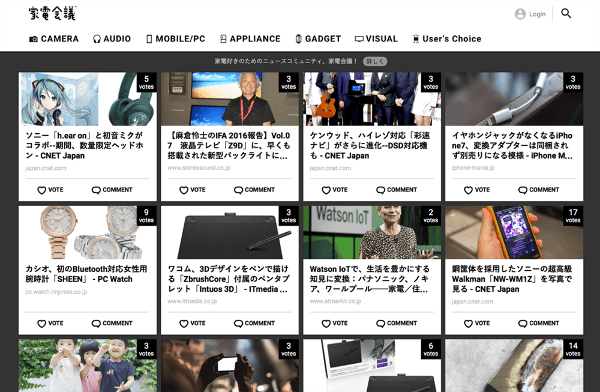Viewport: 600px width, 392px height.
Task: Click the black pen tablet thumbnail
Action: coord(230,233)
